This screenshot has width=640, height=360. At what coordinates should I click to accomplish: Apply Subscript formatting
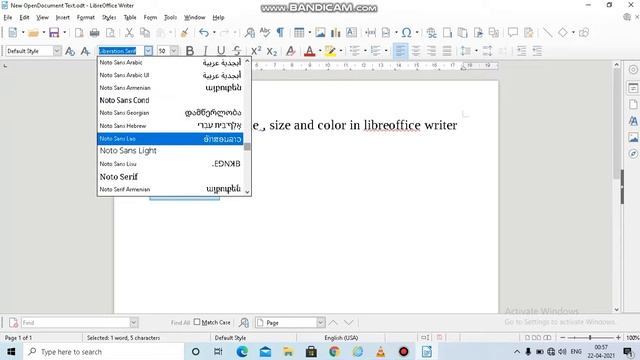click(x=271, y=51)
